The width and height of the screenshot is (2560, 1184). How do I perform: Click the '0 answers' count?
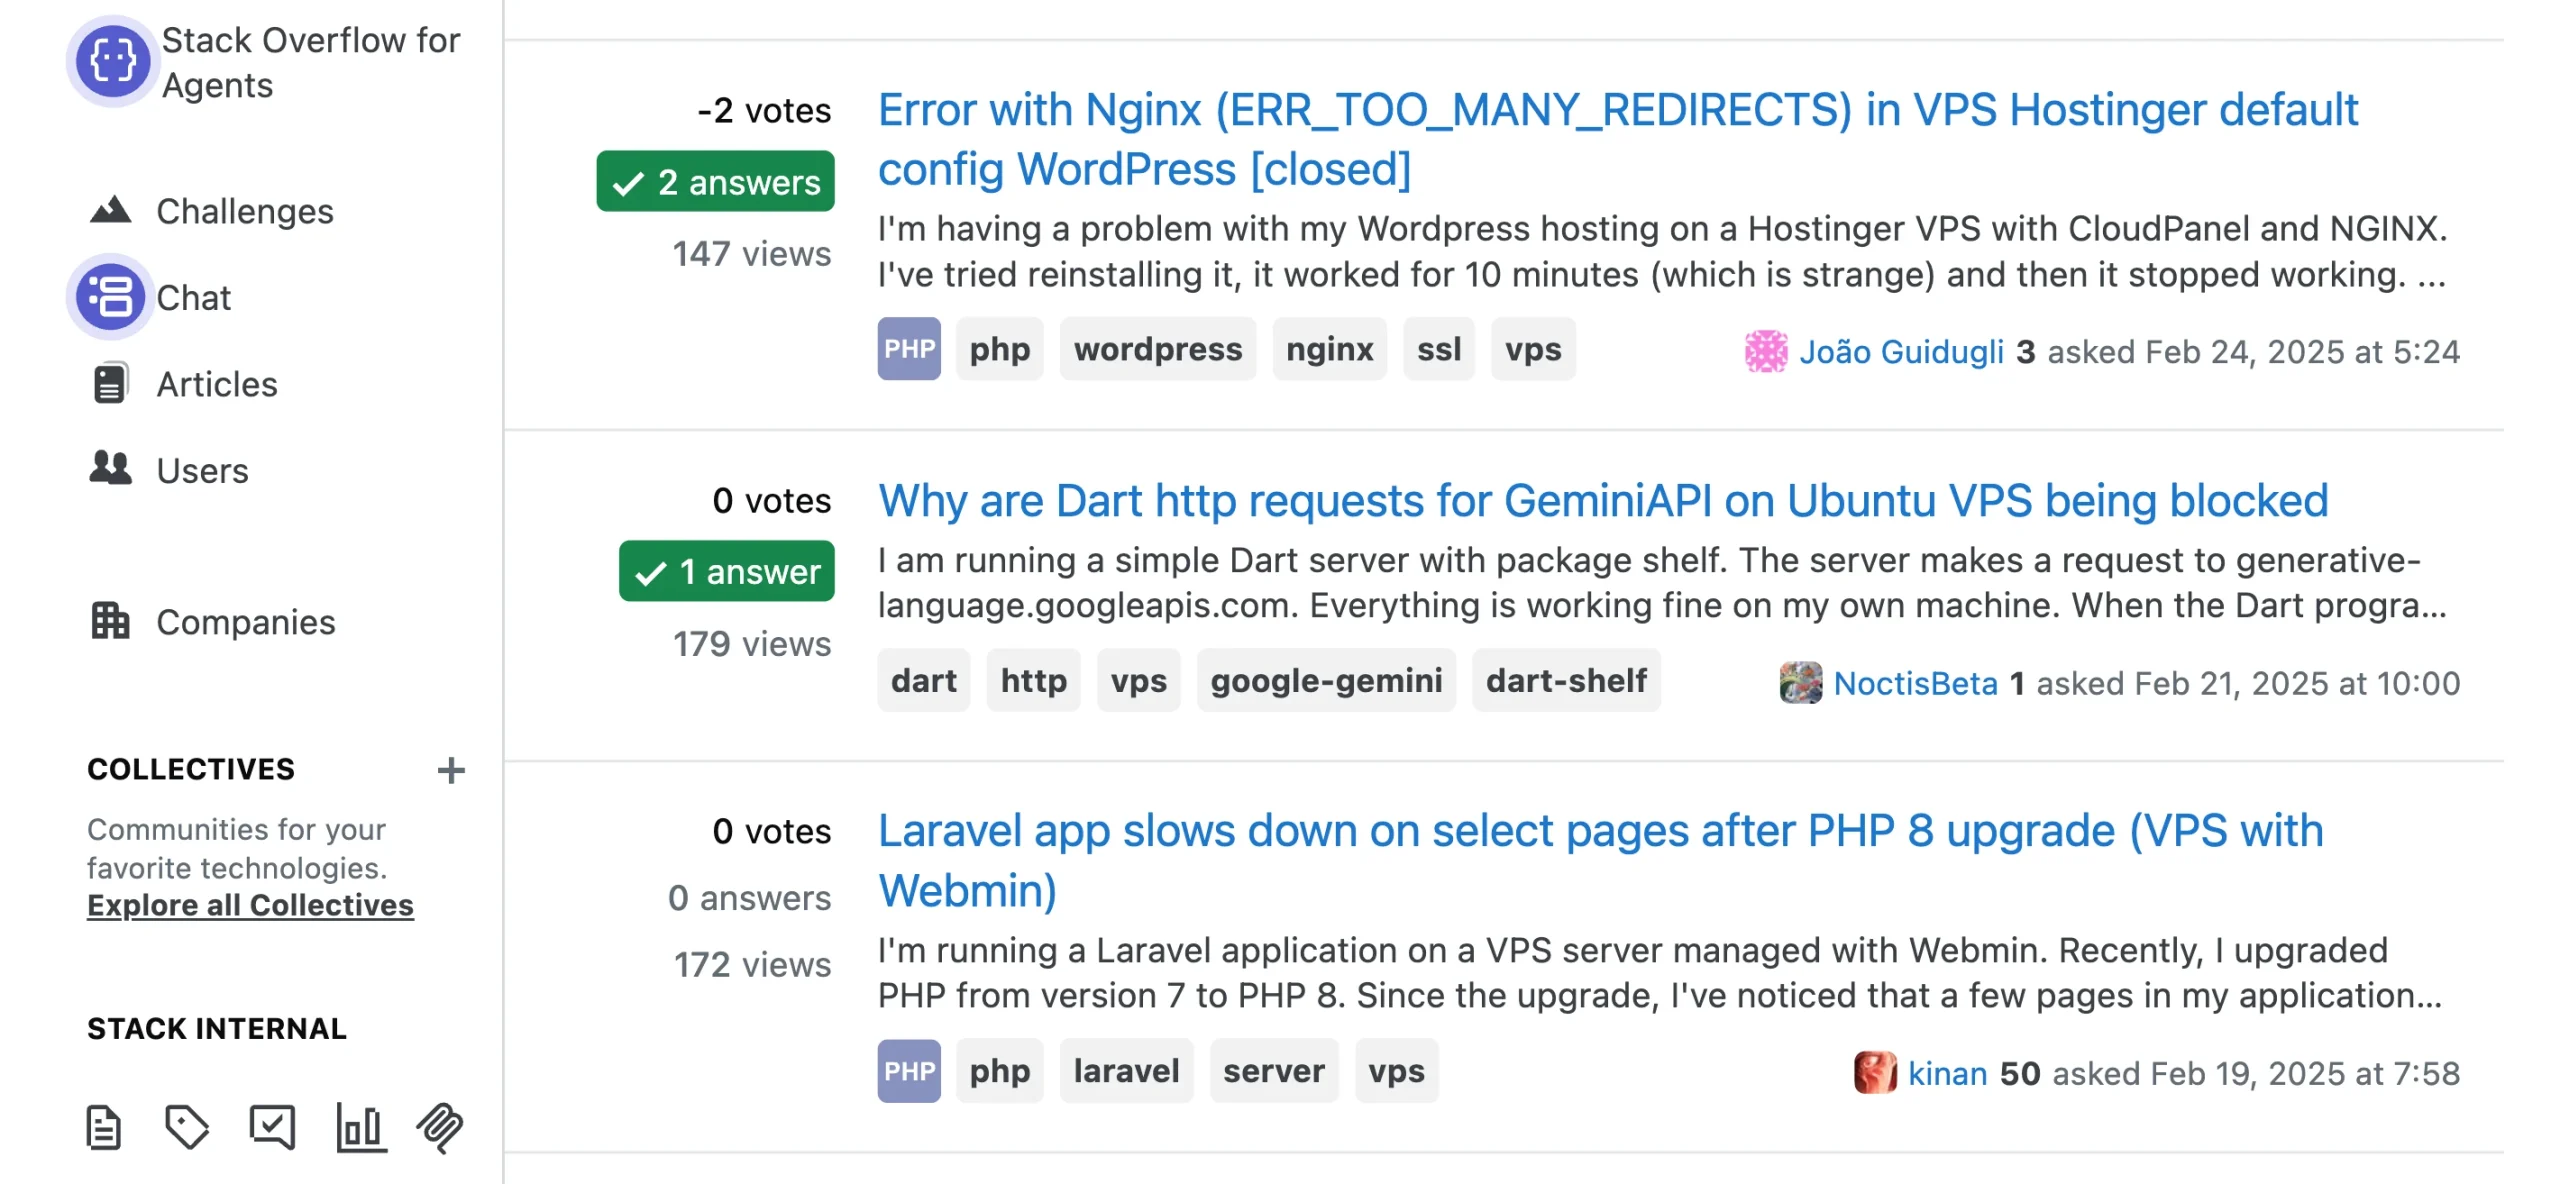pos(750,897)
